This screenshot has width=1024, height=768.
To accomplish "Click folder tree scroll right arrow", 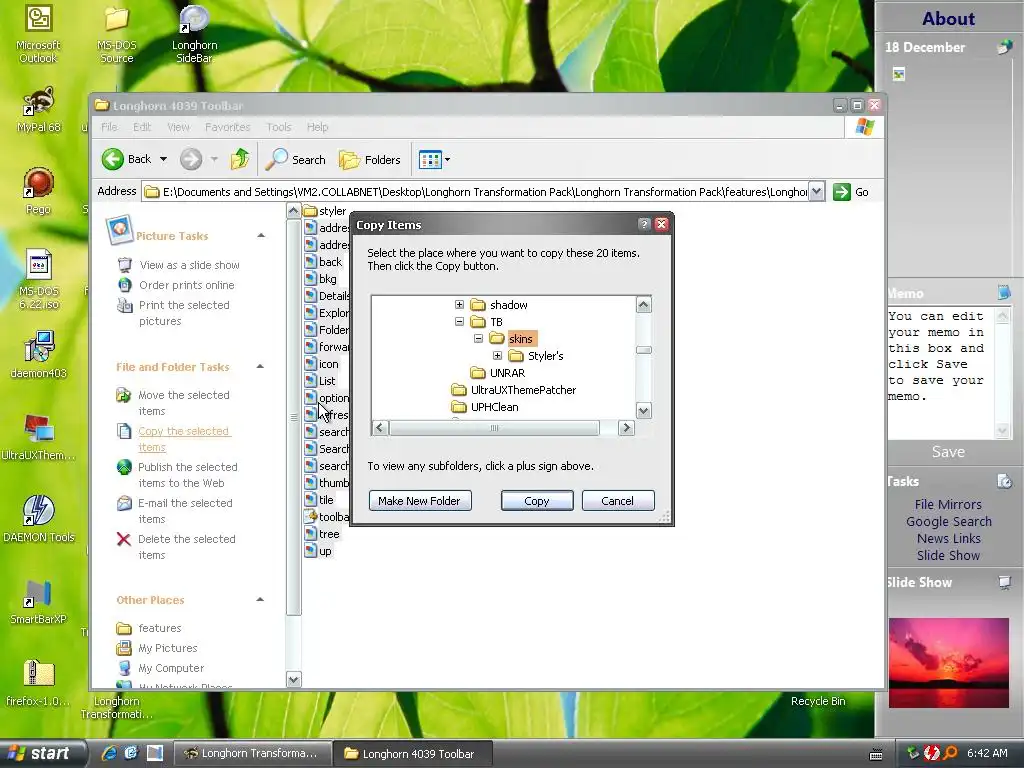I will point(626,428).
